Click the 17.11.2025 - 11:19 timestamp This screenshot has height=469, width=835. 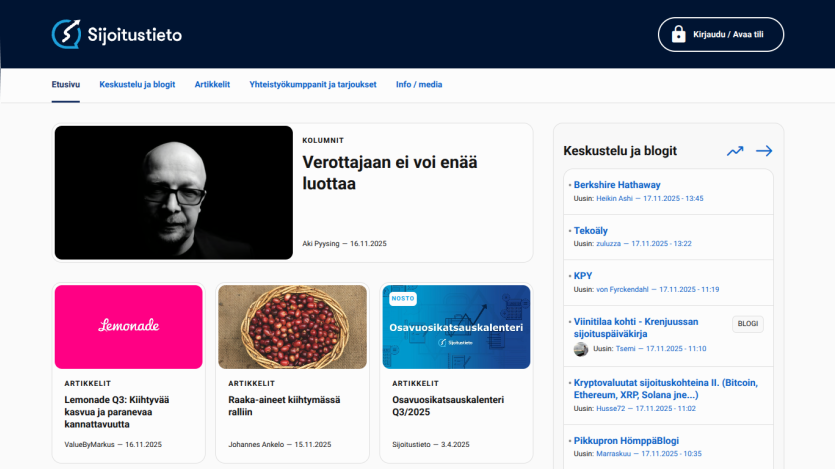[x=689, y=290]
